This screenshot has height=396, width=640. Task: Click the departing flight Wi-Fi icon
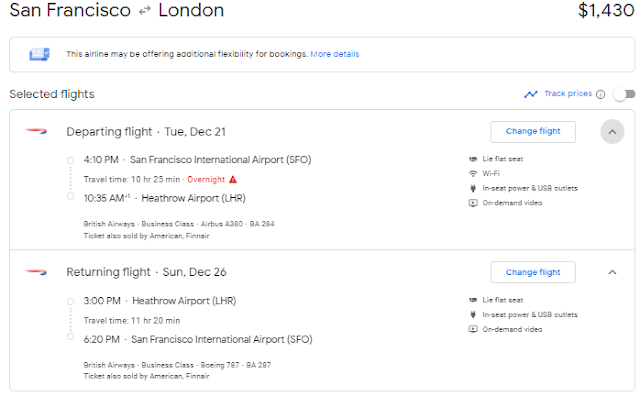tap(473, 174)
